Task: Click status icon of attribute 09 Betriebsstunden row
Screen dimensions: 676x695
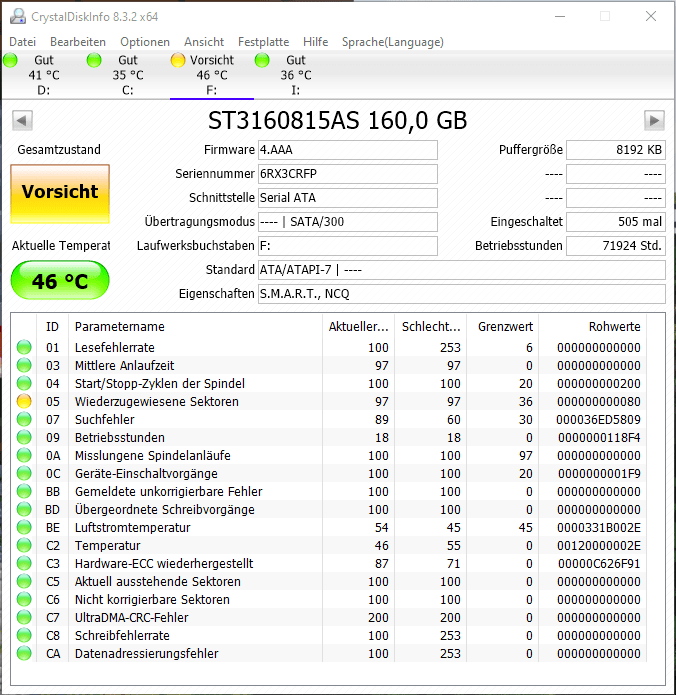Action: (24, 437)
